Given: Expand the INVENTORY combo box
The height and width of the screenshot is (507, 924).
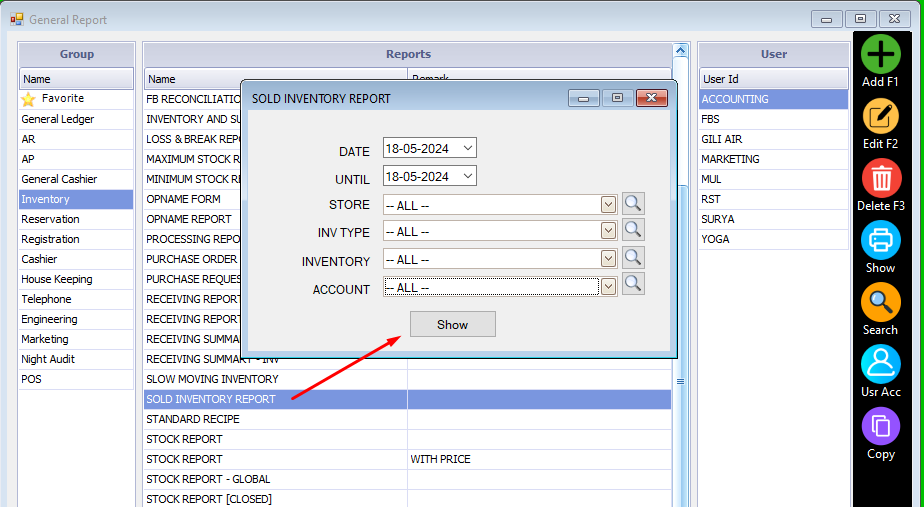Looking at the screenshot, I should [608, 259].
